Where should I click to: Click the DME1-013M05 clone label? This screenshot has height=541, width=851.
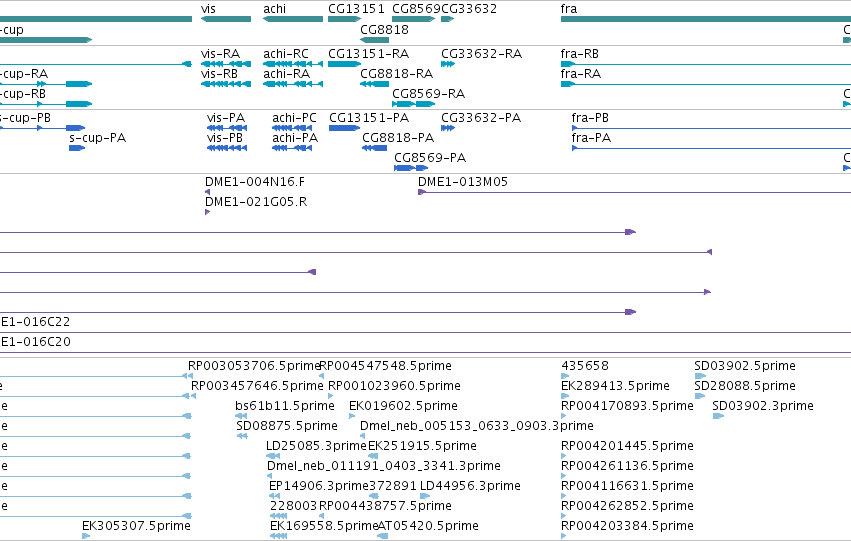pyautogui.click(x=463, y=182)
